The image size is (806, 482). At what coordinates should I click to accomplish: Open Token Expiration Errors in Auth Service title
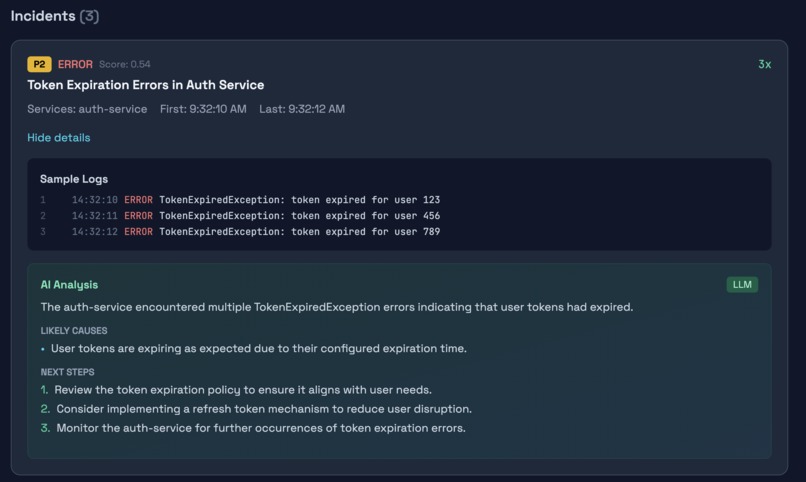[145, 85]
